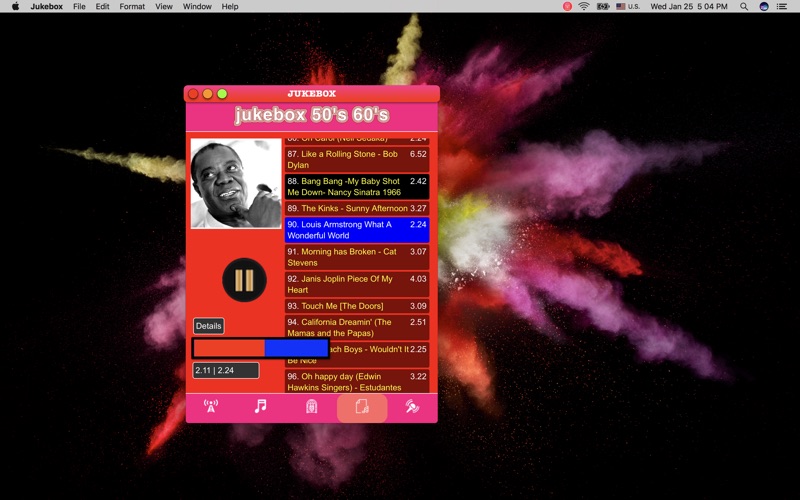Play 93. Touch Me [The Doors]
Image resolution: width=800 pixels, height=500 pixels.
(357, 306)
